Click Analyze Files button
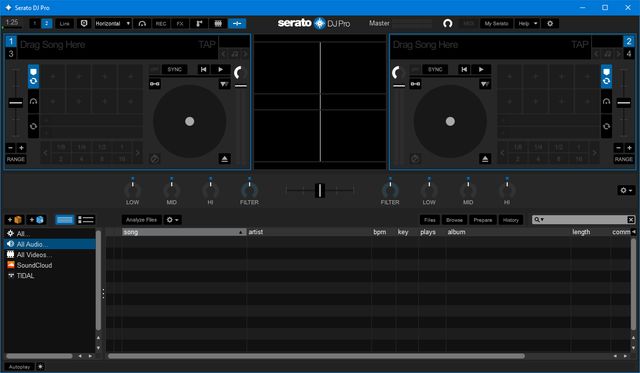Screen dimensions: 640x373 [x=141, y=220]
